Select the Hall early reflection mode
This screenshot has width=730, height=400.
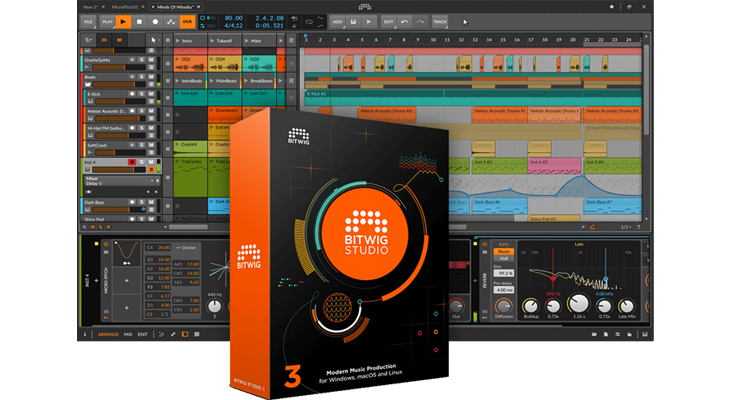coord(503,258)
